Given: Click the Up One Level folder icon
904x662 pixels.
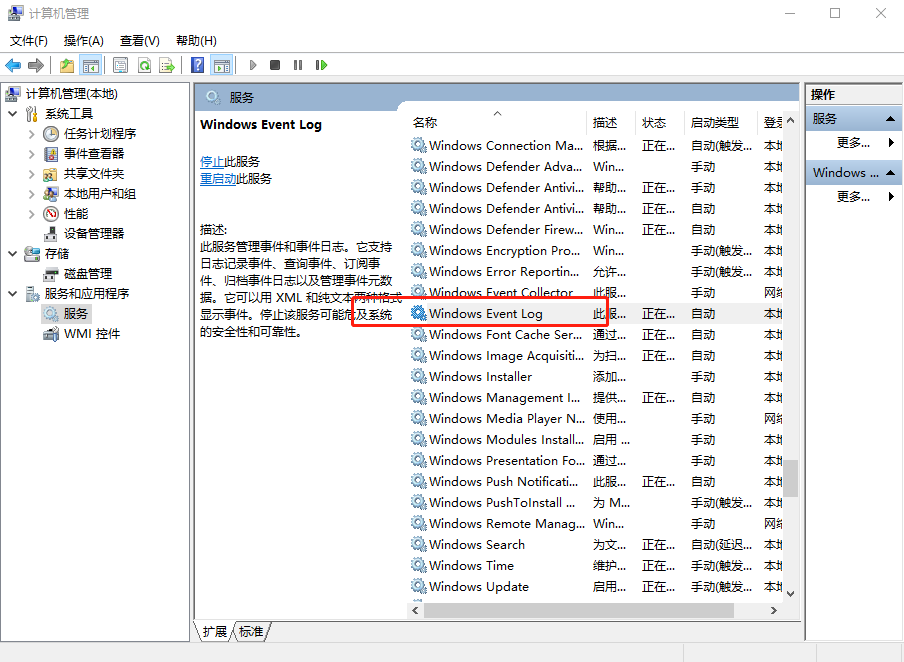Looking at the screenshot, I should (x=66, y=65).
